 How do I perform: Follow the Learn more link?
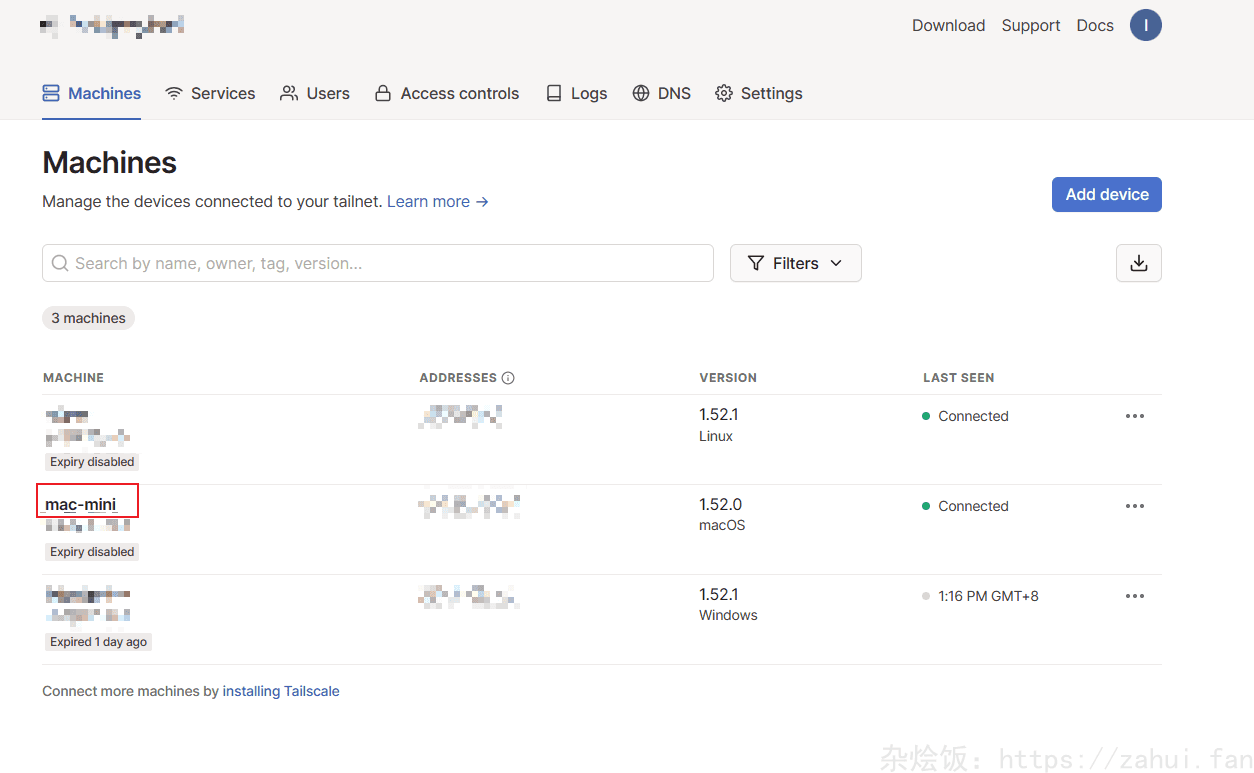(437, 202)
